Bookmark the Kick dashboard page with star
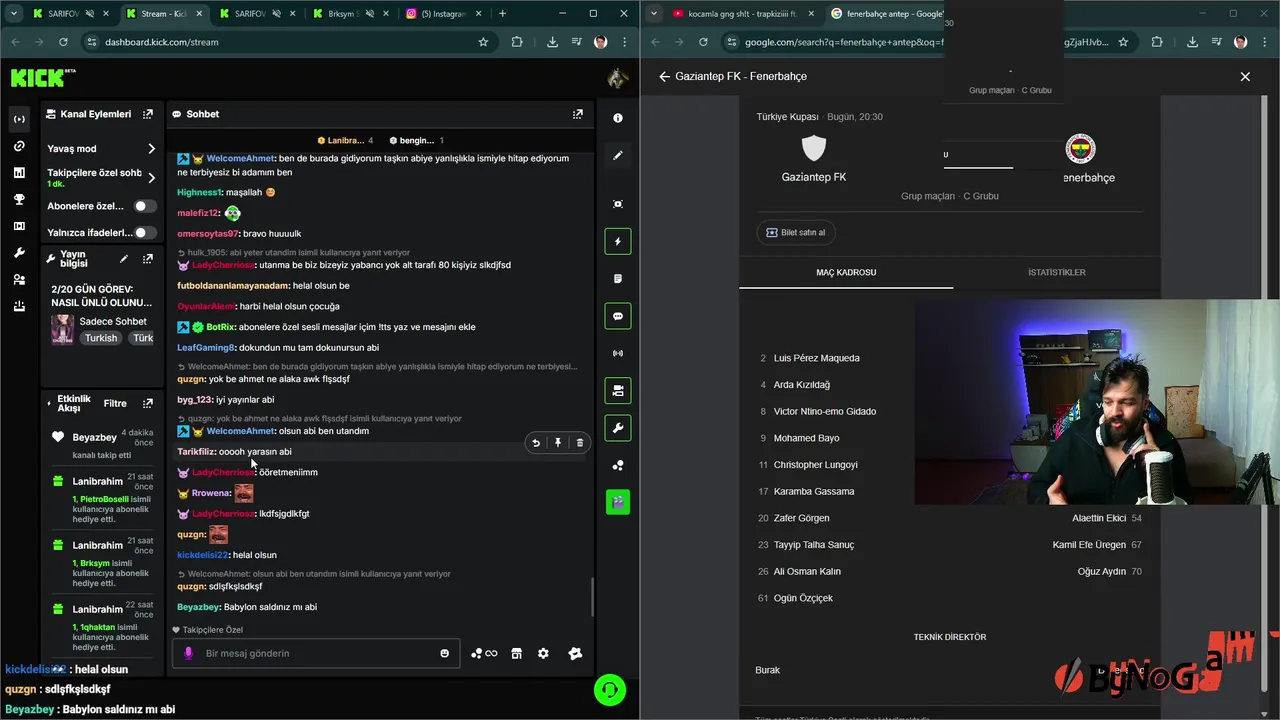1280x720 pixels. [483, 42]
